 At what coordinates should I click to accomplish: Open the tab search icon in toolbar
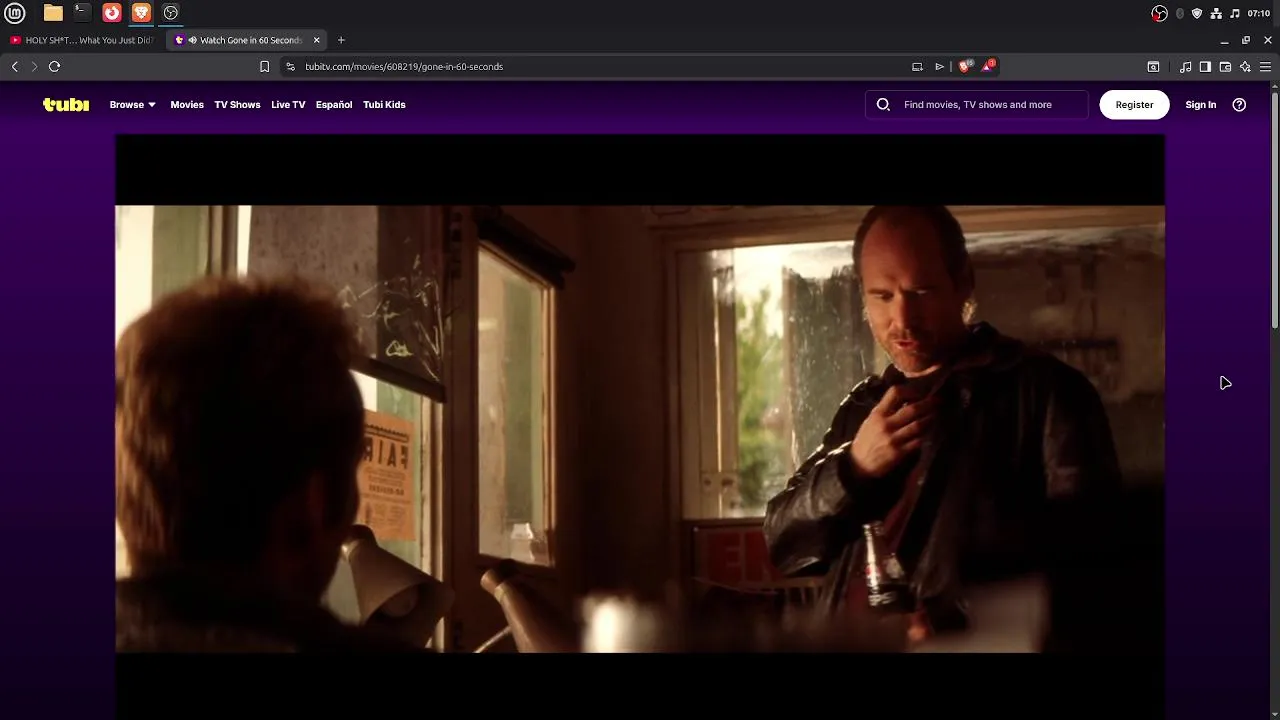tap(1153, 66)
